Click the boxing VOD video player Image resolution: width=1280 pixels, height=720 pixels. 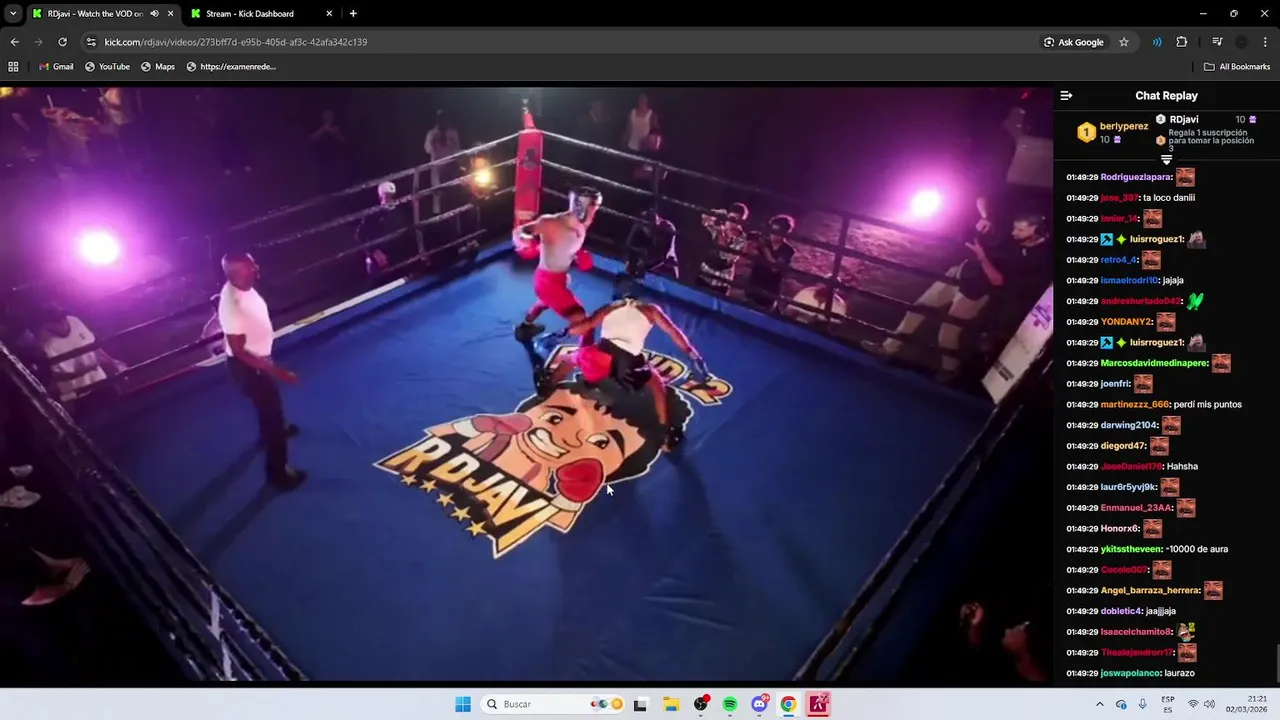526,384
